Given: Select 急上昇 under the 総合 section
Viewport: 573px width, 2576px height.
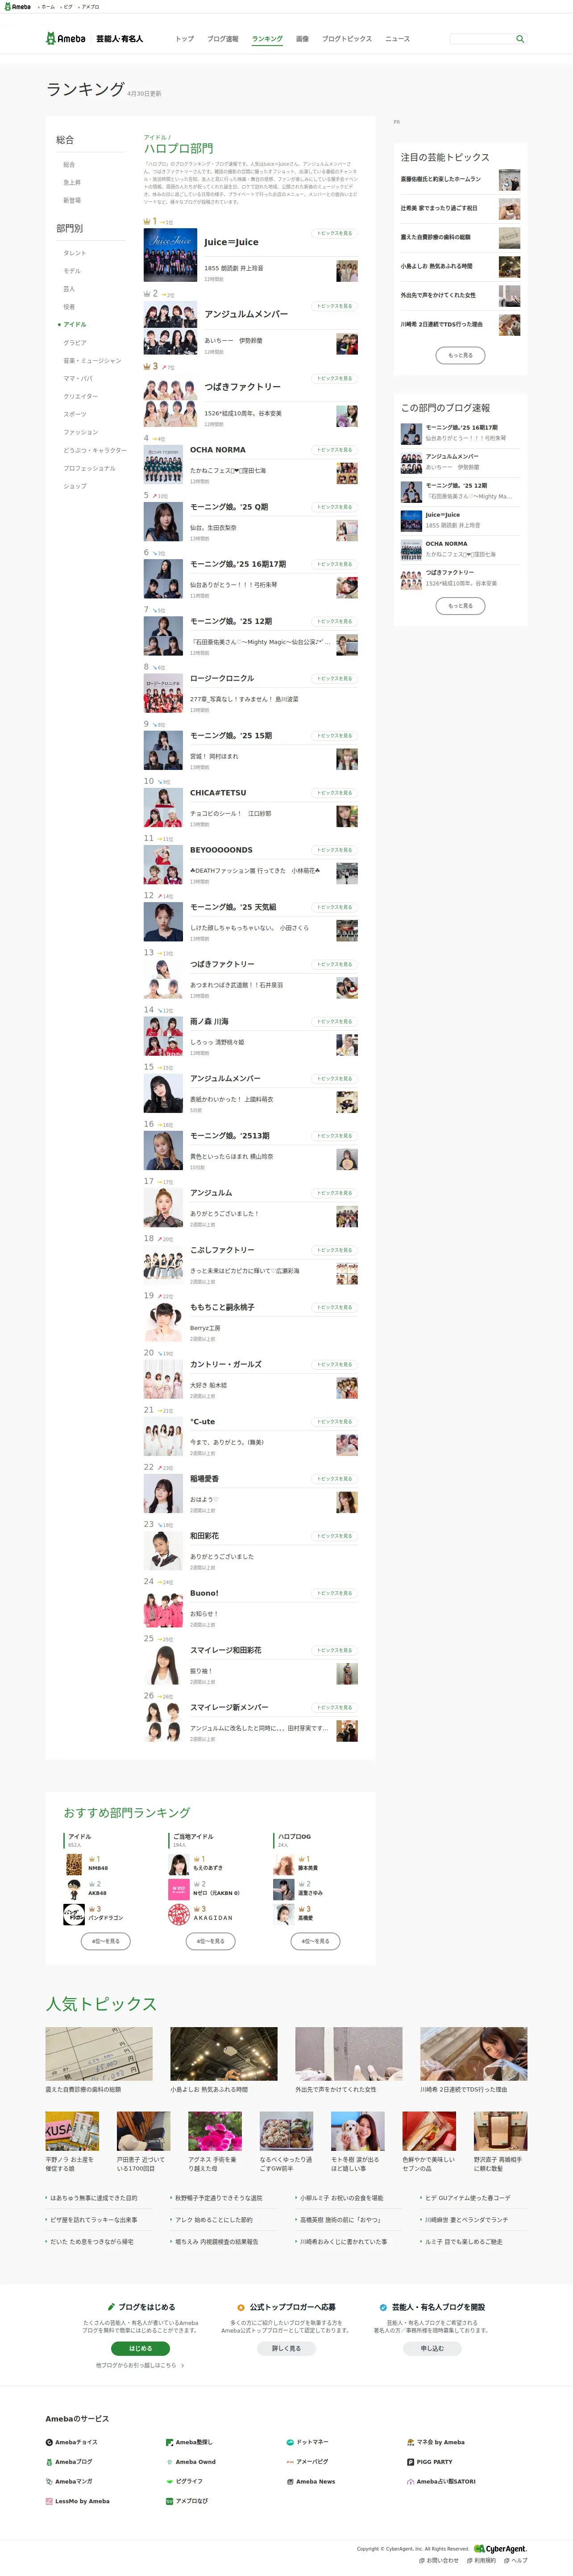Looking at the screenshot, I should [72, 182].
